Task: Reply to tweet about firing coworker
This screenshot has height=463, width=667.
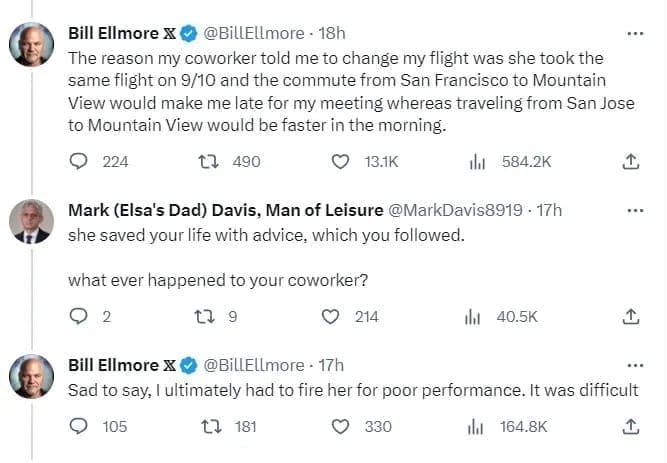Action: (x=79, y=427)
